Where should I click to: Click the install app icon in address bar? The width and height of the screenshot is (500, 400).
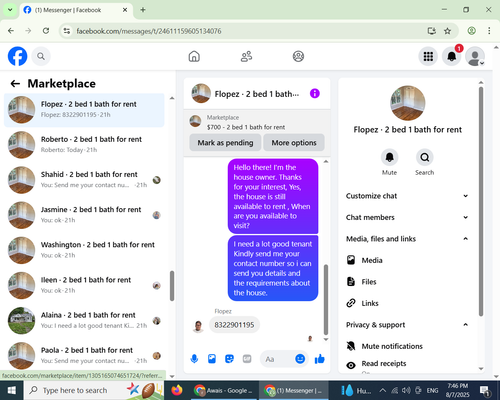(x=432, y=31)
